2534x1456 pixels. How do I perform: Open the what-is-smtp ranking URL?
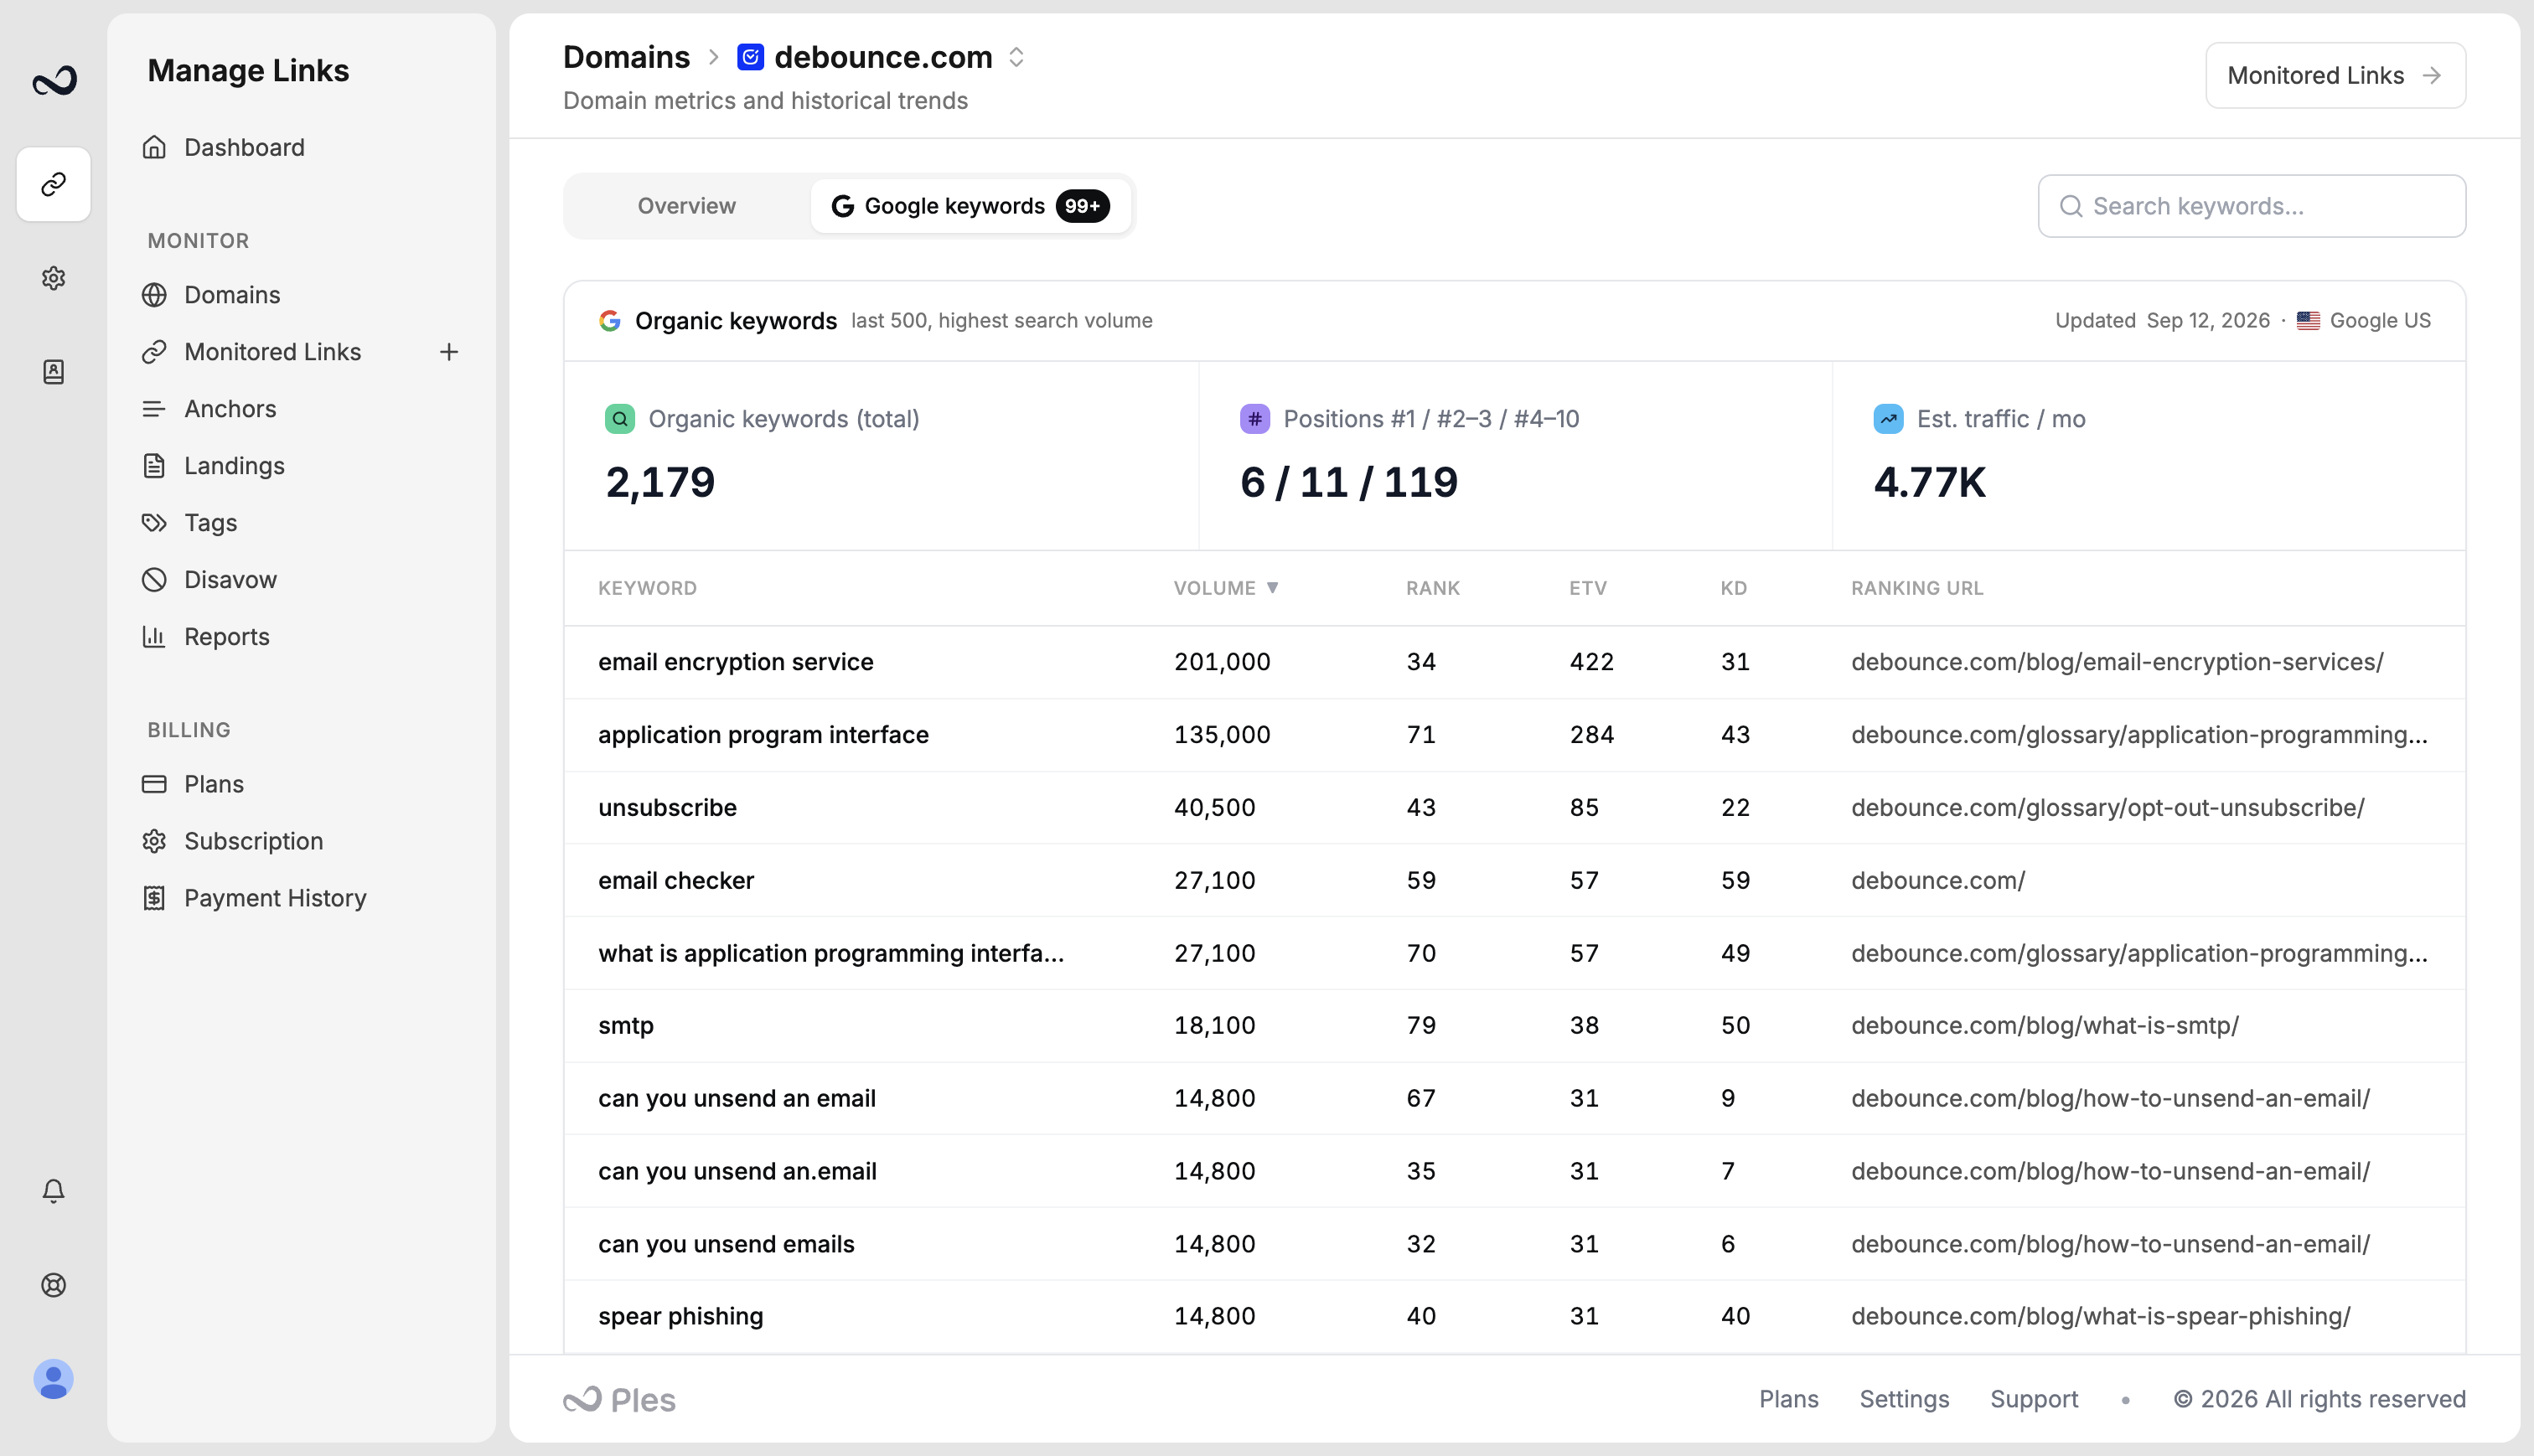click(x=2045, y=1026)
